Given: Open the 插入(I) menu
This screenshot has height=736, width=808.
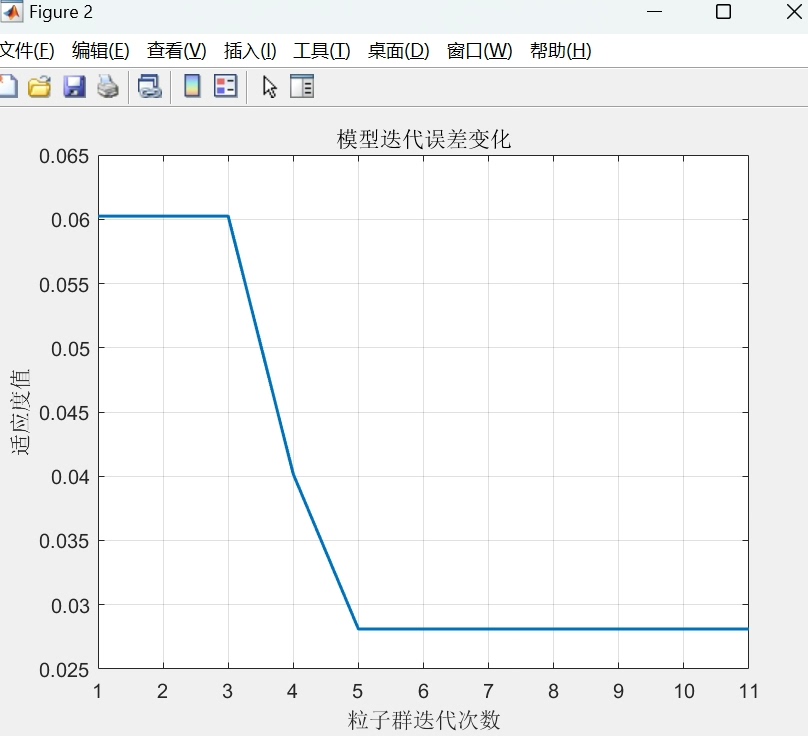Looking at the screenshot, I should tap(249, 51).
